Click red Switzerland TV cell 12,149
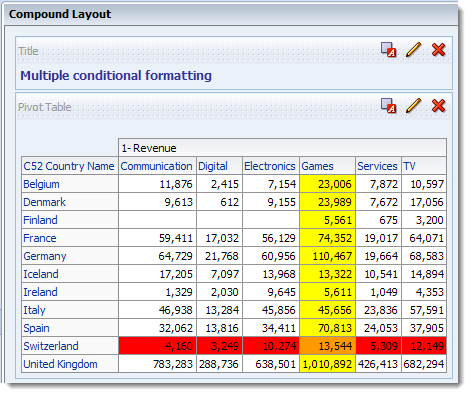470x395 pixels. [x=424, y=346]
